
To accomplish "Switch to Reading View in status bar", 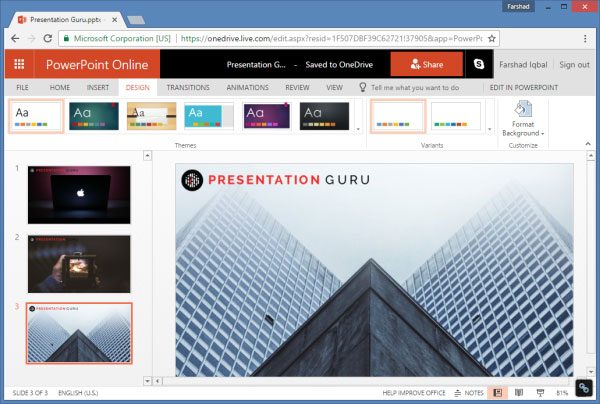I will tap(518, 393).
